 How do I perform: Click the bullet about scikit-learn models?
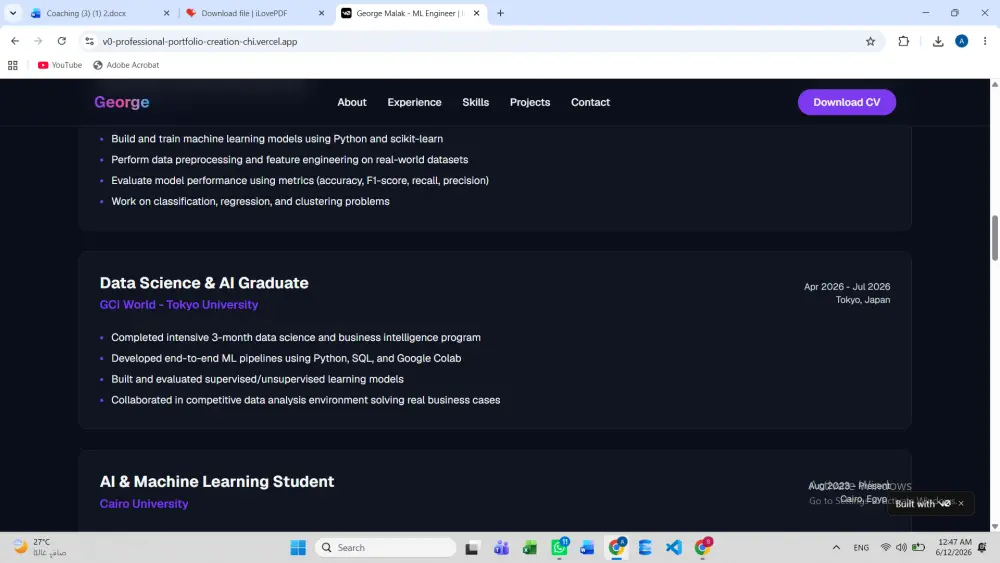click(x=277, y=139)
